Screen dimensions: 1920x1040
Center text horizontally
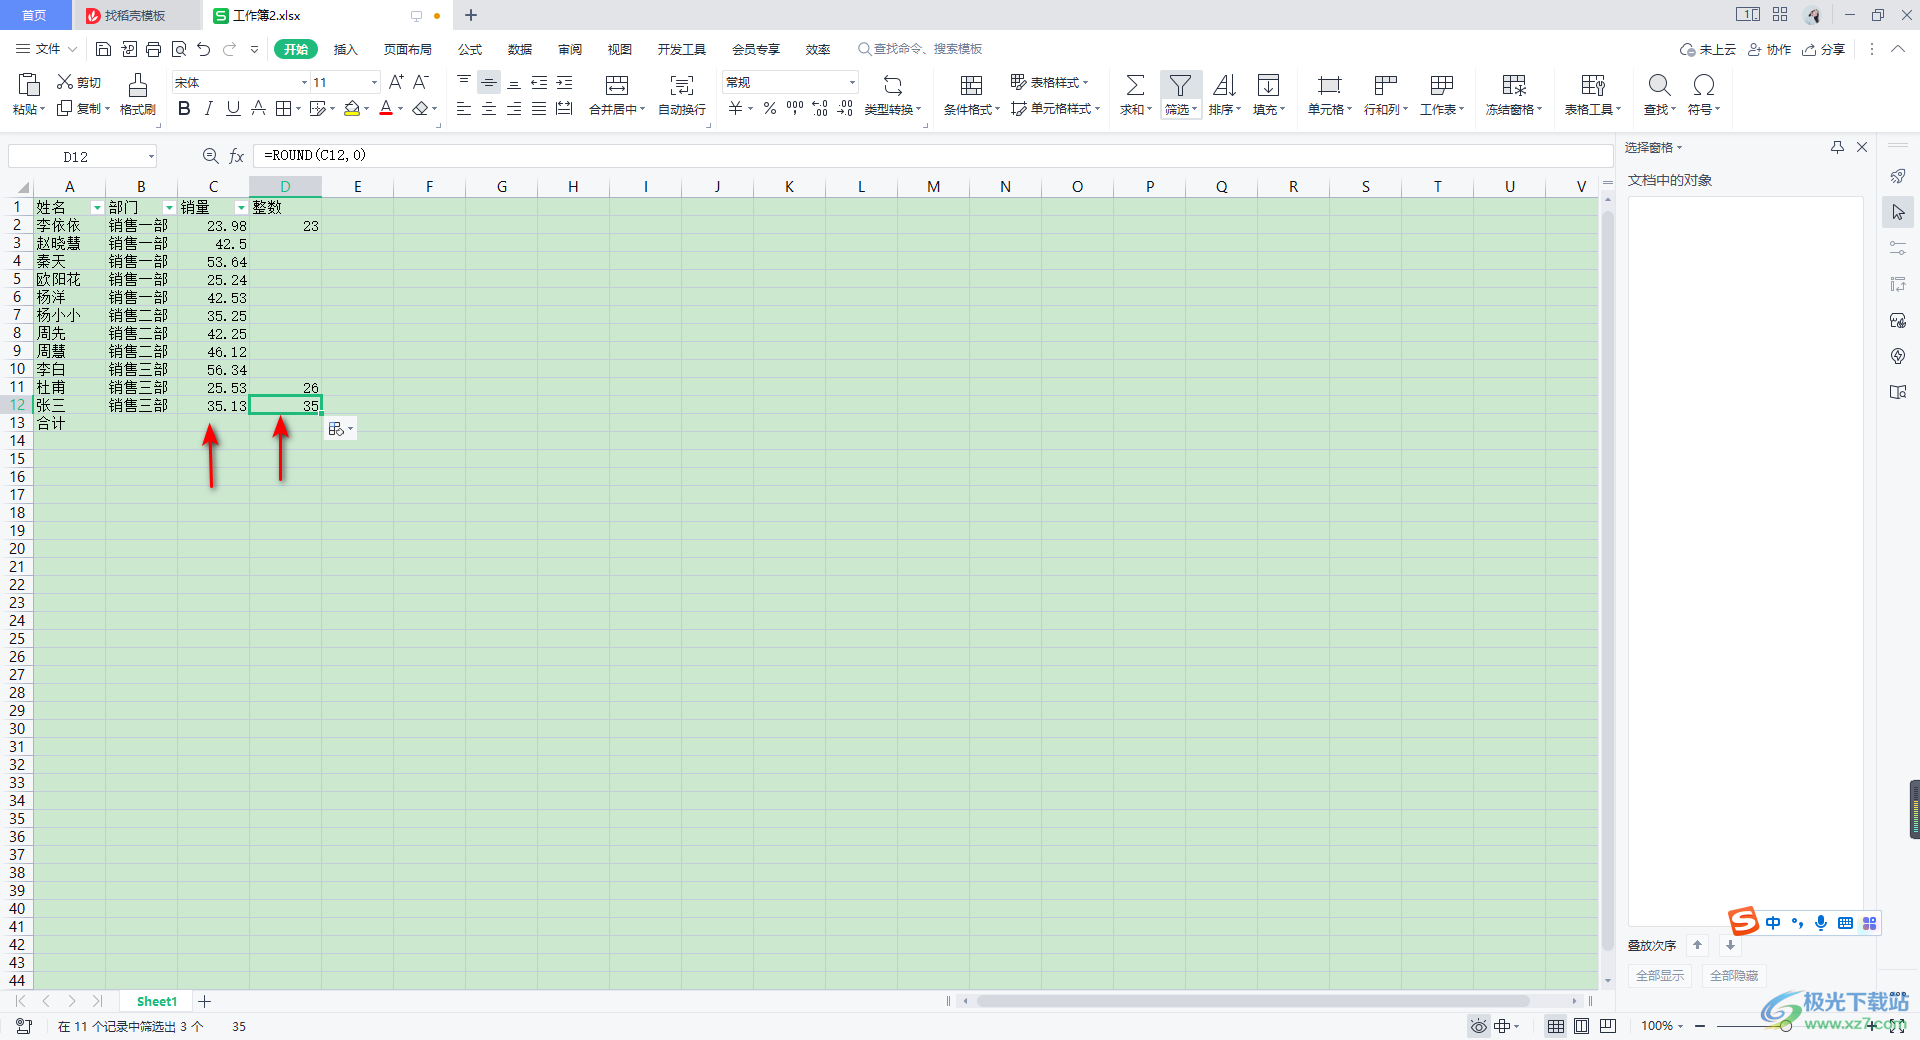[x=489, y=109]
